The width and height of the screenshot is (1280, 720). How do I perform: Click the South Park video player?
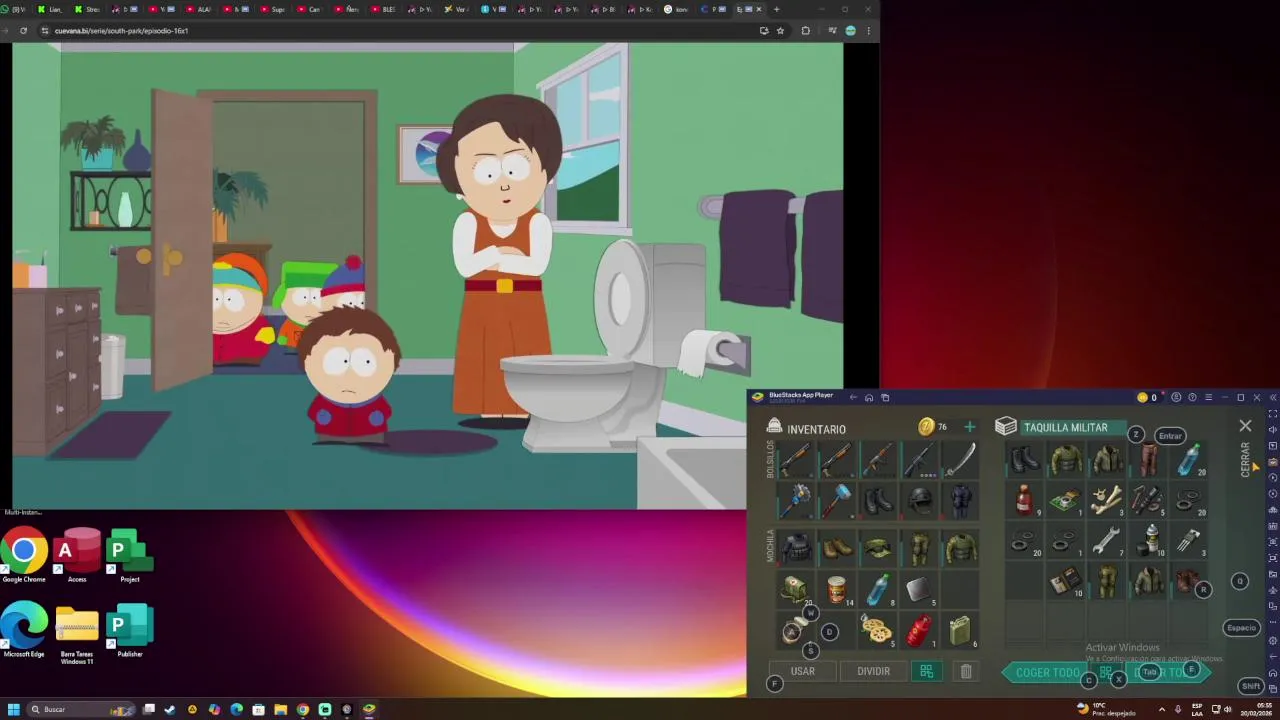click(428, 276)
